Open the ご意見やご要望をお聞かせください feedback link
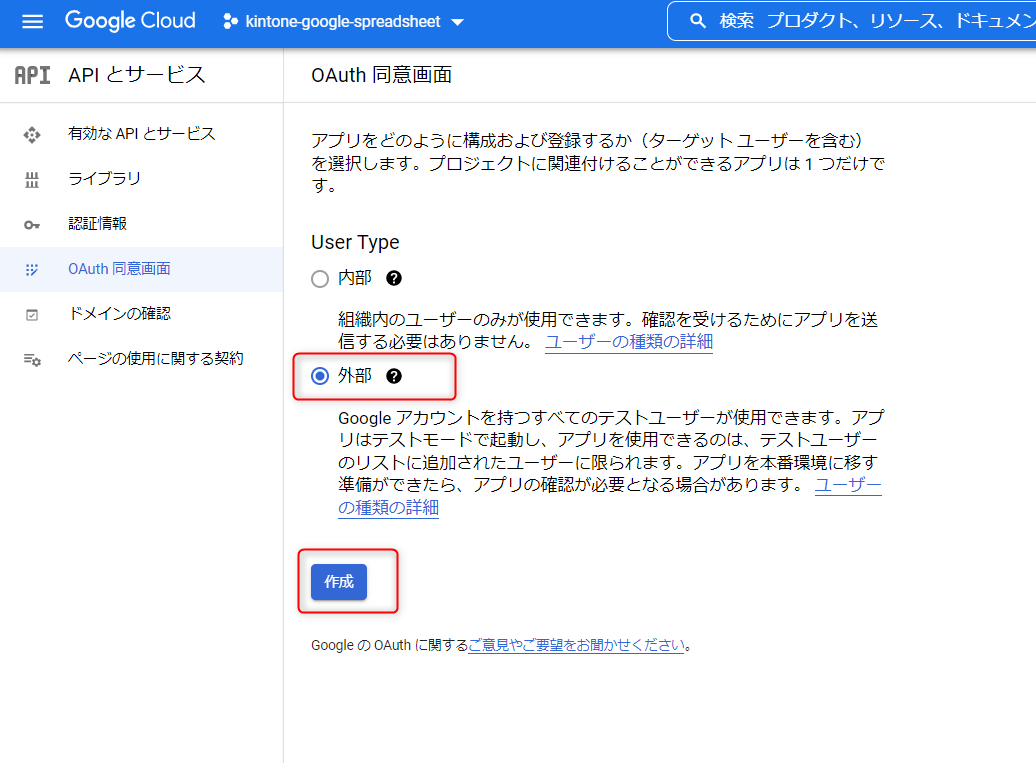 (576, 645)
